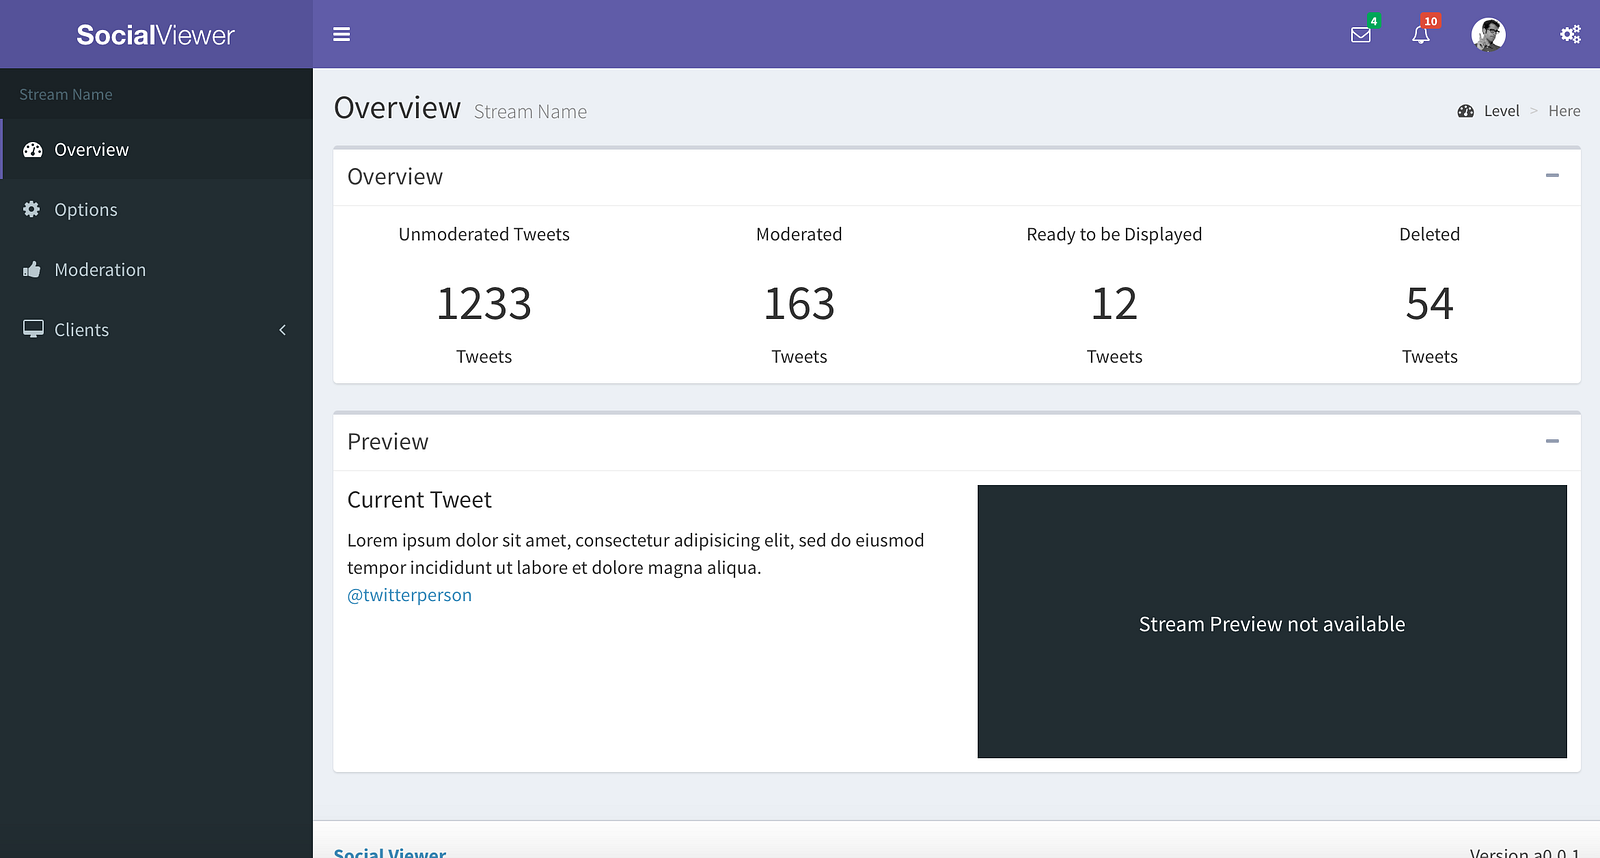Click the Overview dashboard icon in sidebar

coord(33,150)
